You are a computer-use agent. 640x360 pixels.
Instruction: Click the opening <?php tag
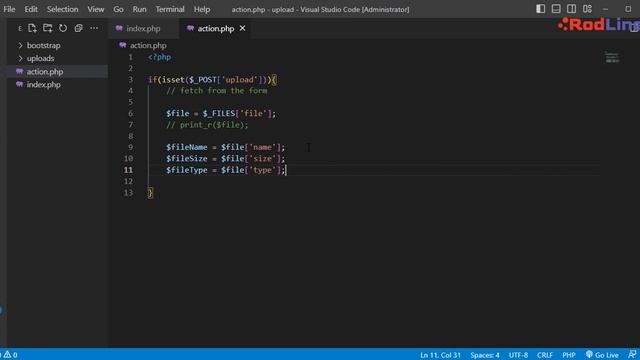(160, 57)
